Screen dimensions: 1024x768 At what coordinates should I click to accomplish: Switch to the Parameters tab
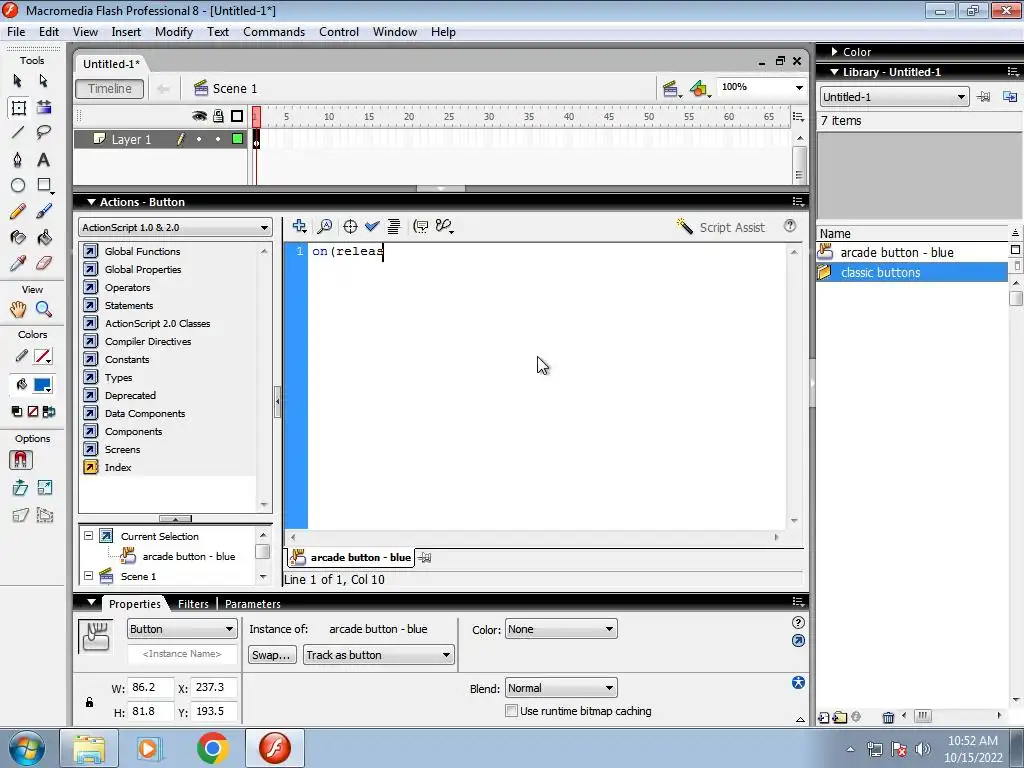tap(253, 604)
